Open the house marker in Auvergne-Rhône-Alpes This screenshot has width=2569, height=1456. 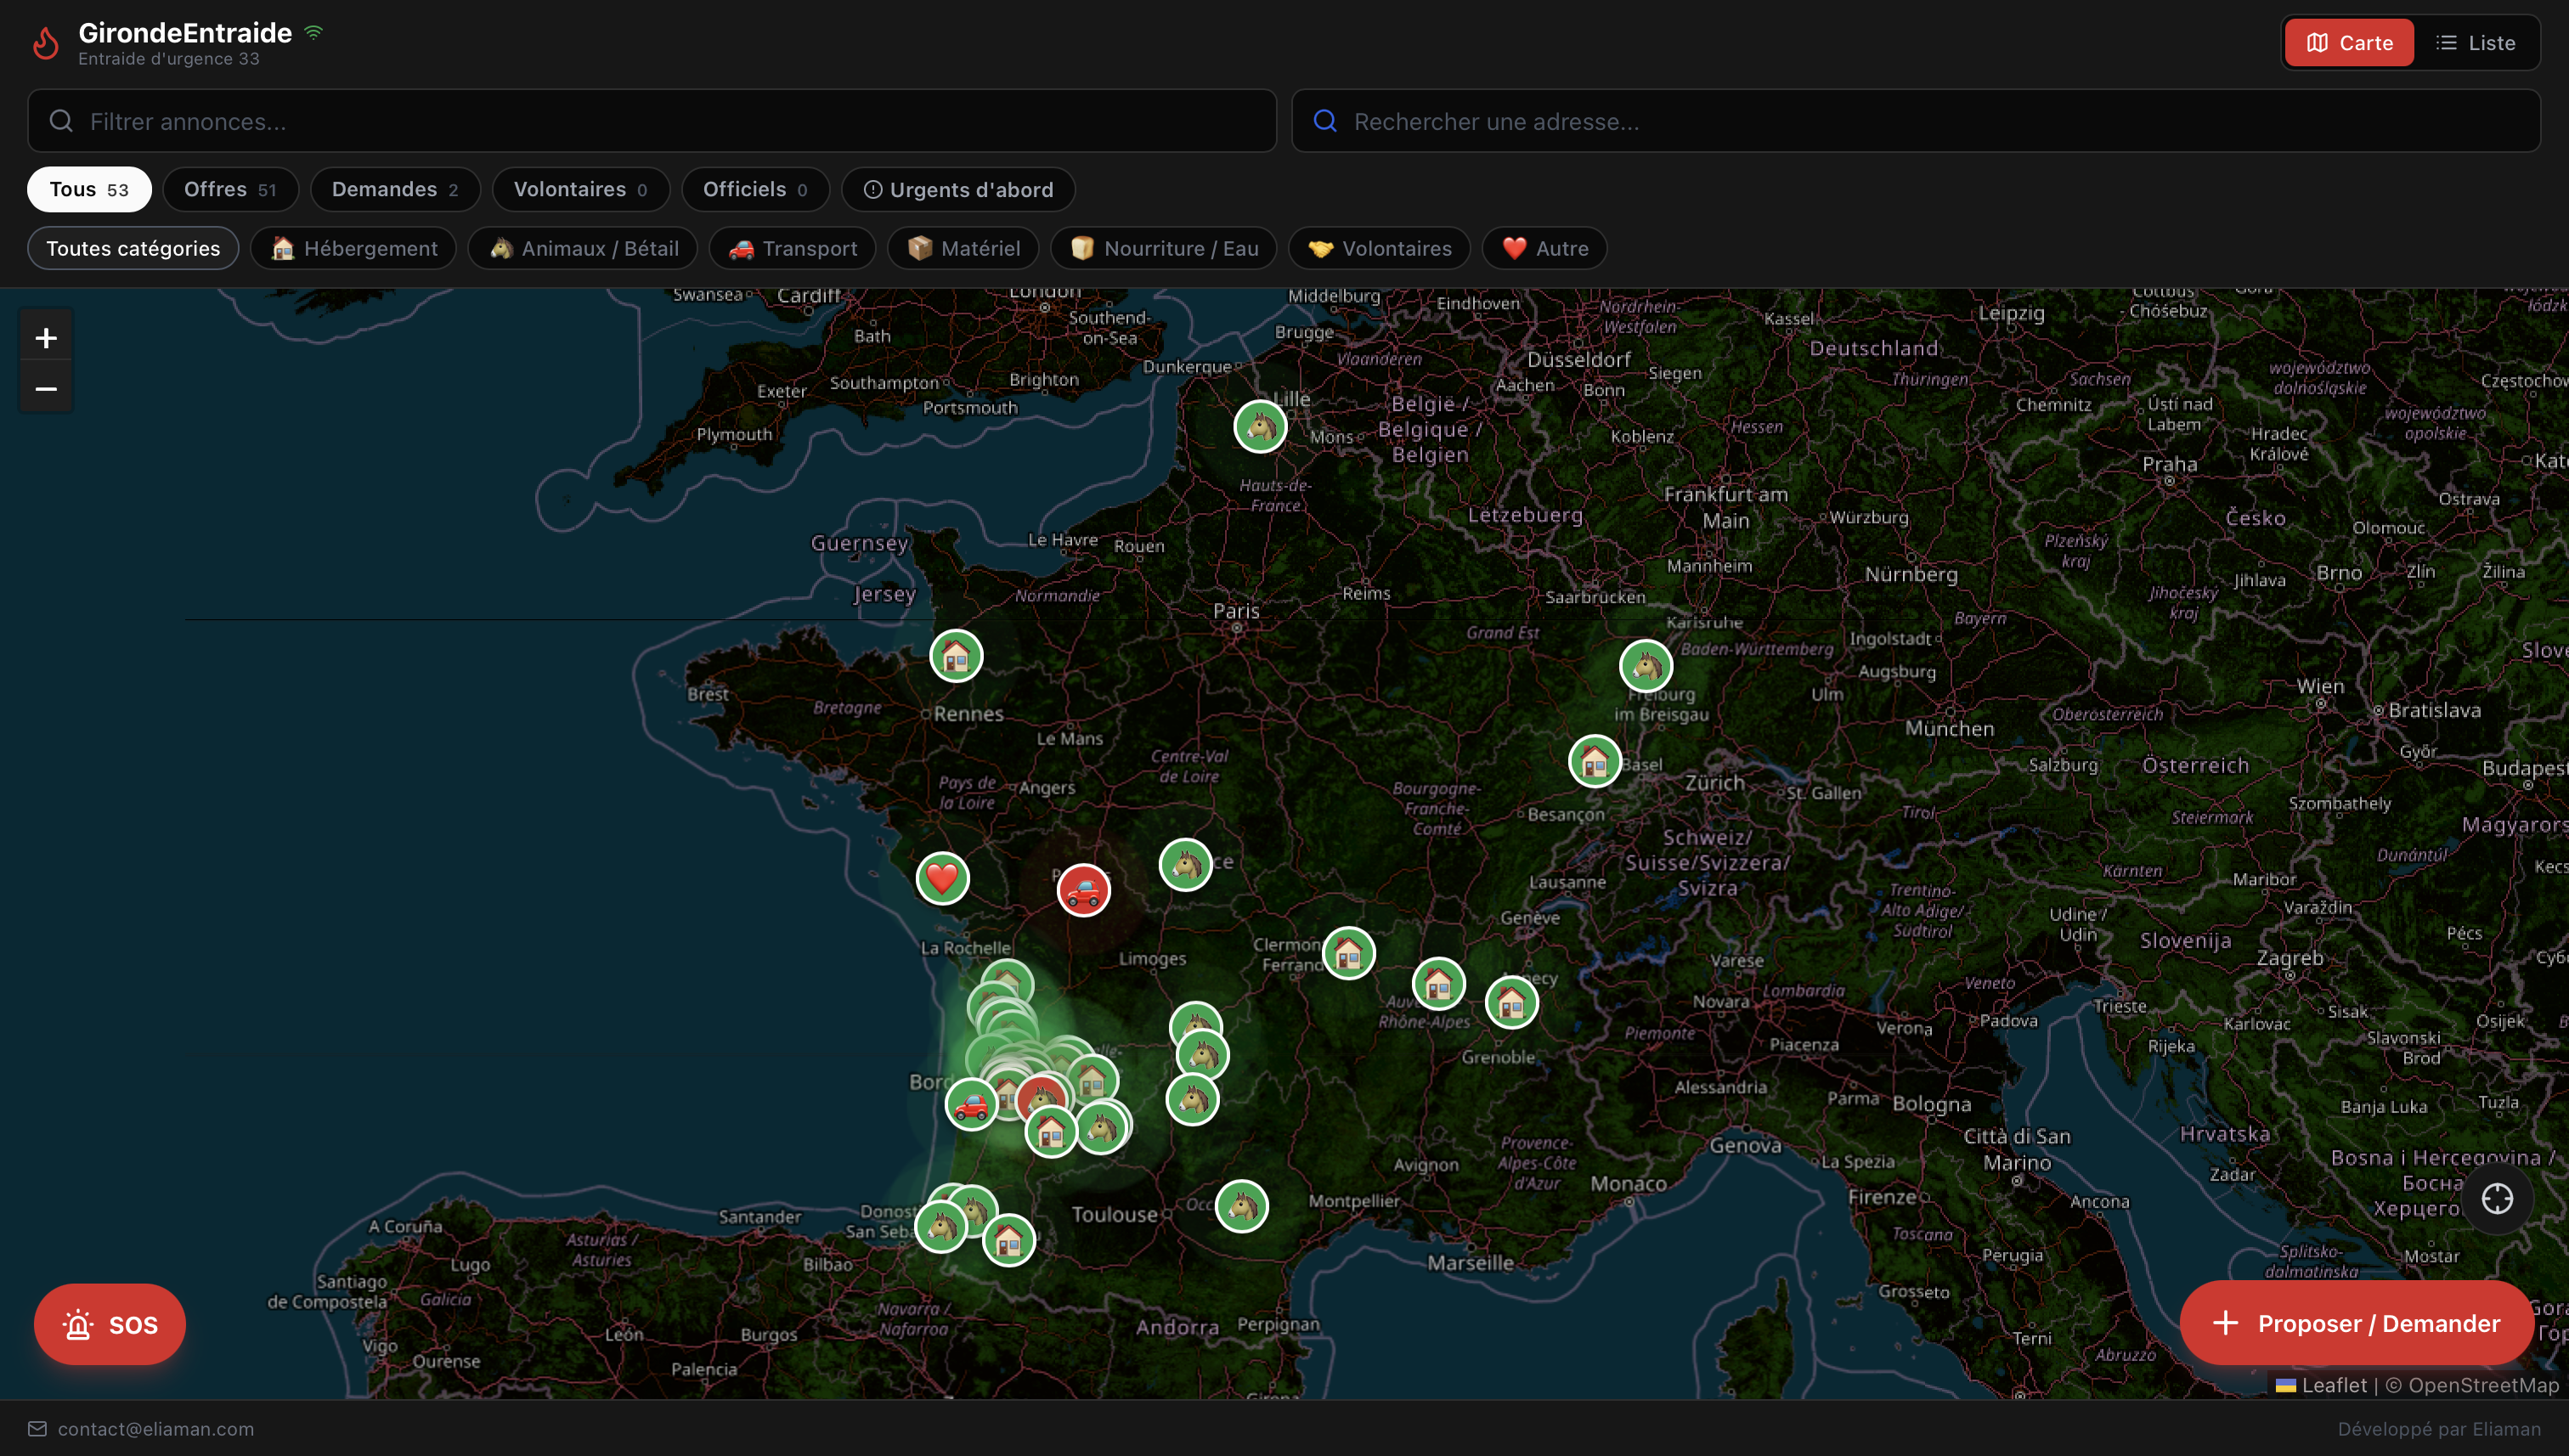tap(1438, 984)
